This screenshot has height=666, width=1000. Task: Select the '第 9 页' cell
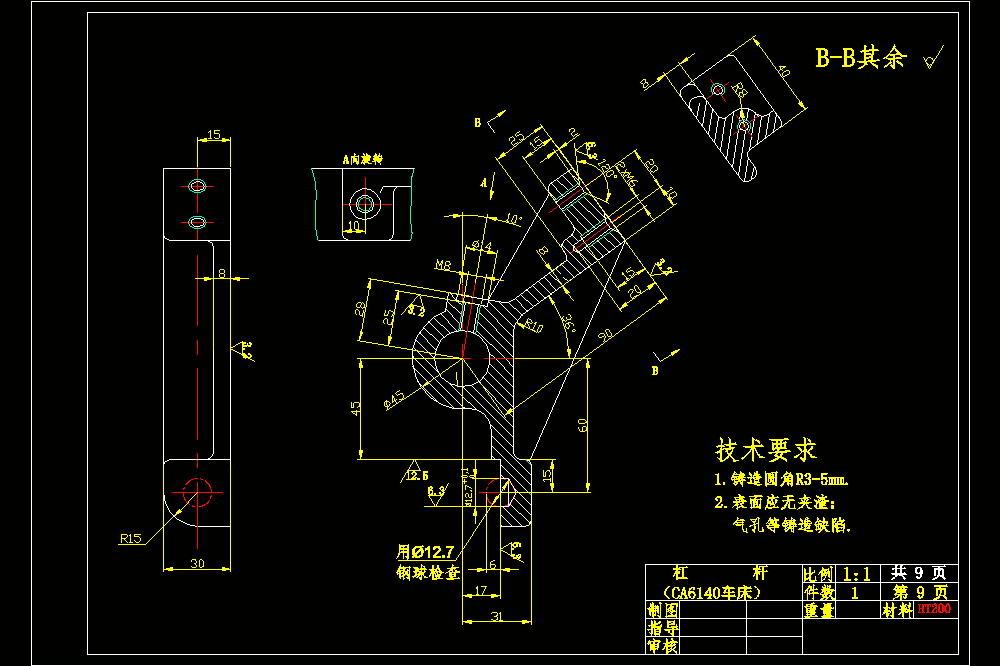tap(920, 593)
